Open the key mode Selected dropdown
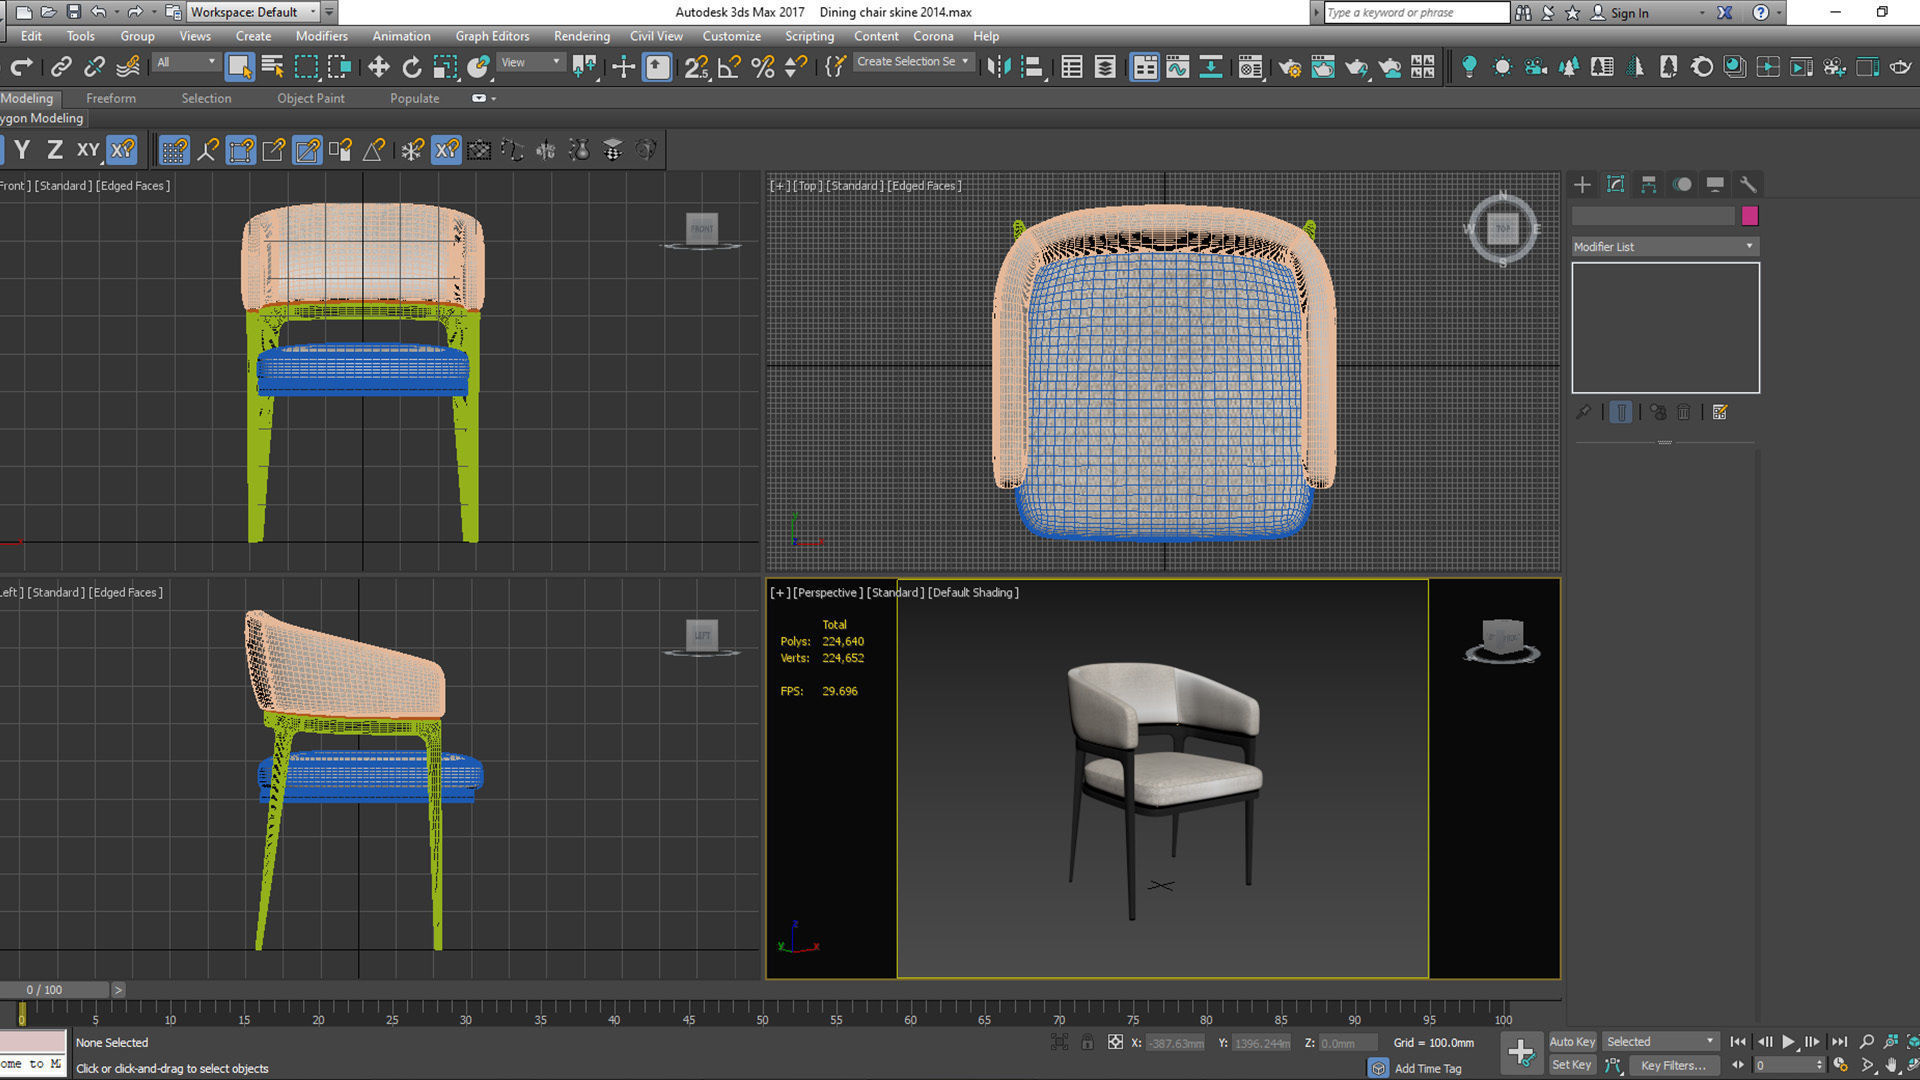 [x=1660, y=1042]
